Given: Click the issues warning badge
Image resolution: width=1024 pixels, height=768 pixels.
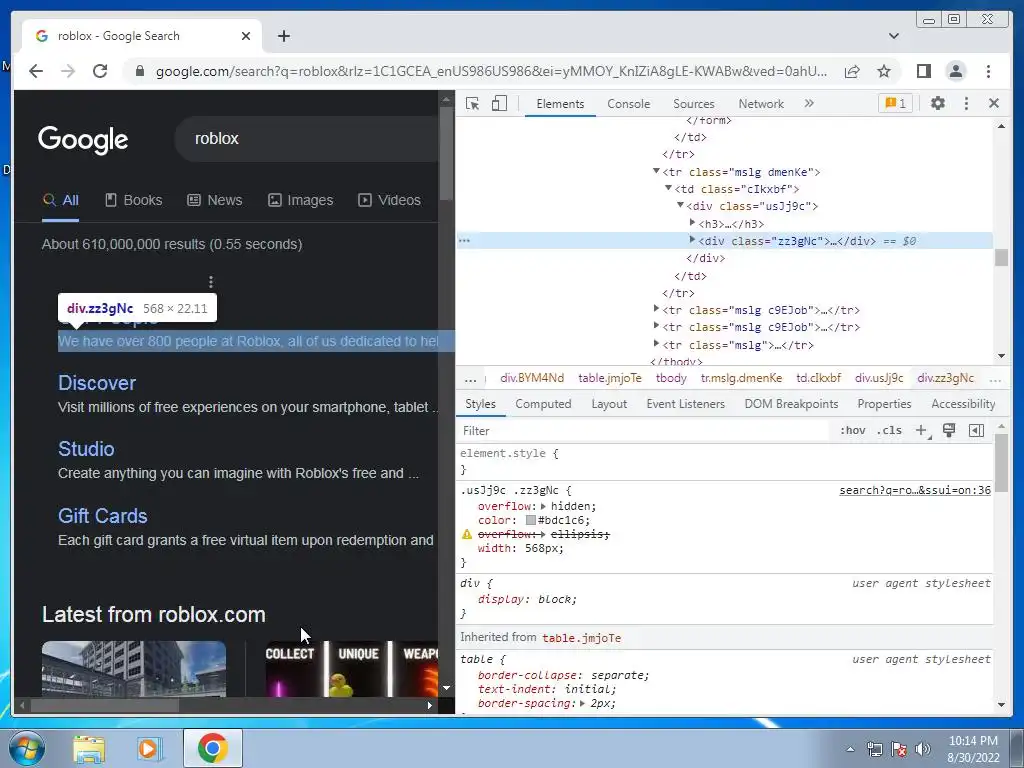Looking at the screenshot, I should point(895,103).
